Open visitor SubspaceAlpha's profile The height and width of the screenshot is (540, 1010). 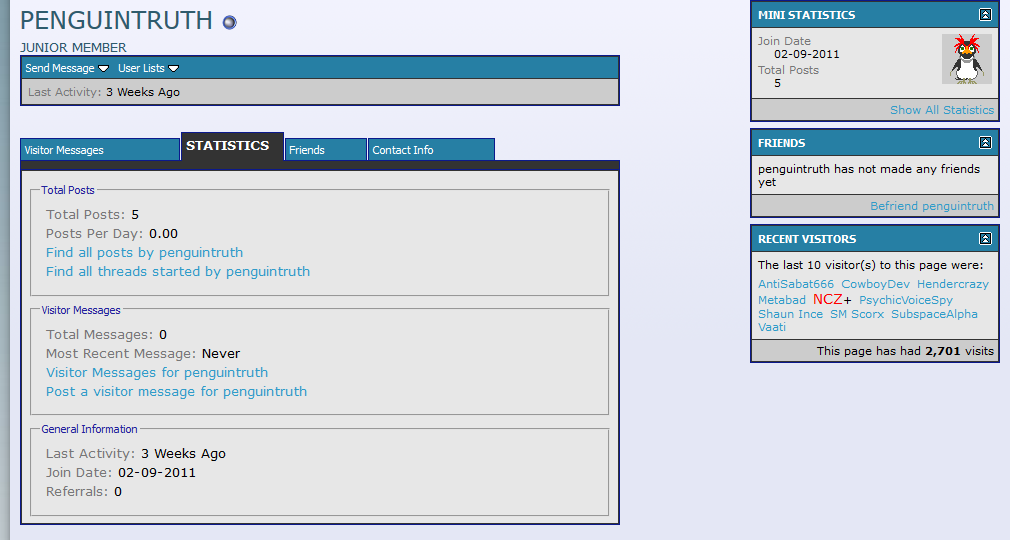(x=934, y=314)
